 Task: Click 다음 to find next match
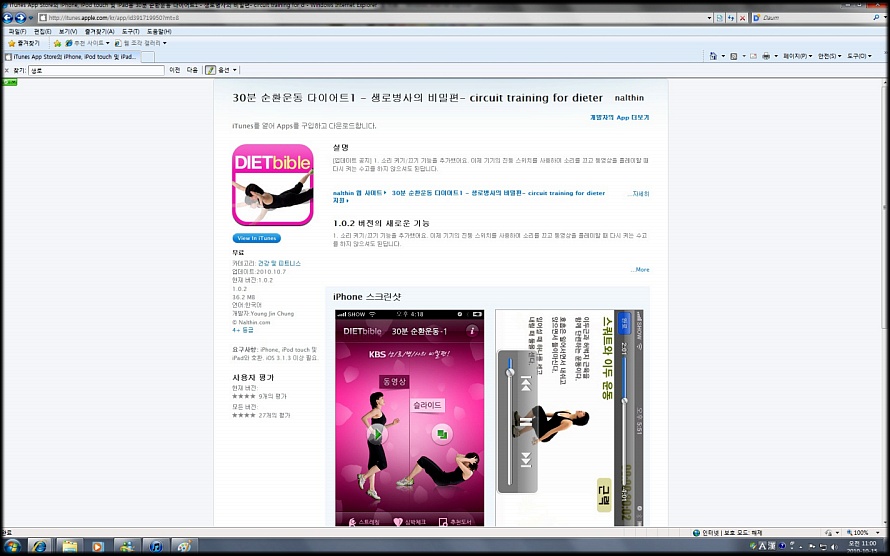tap(192, 70)
